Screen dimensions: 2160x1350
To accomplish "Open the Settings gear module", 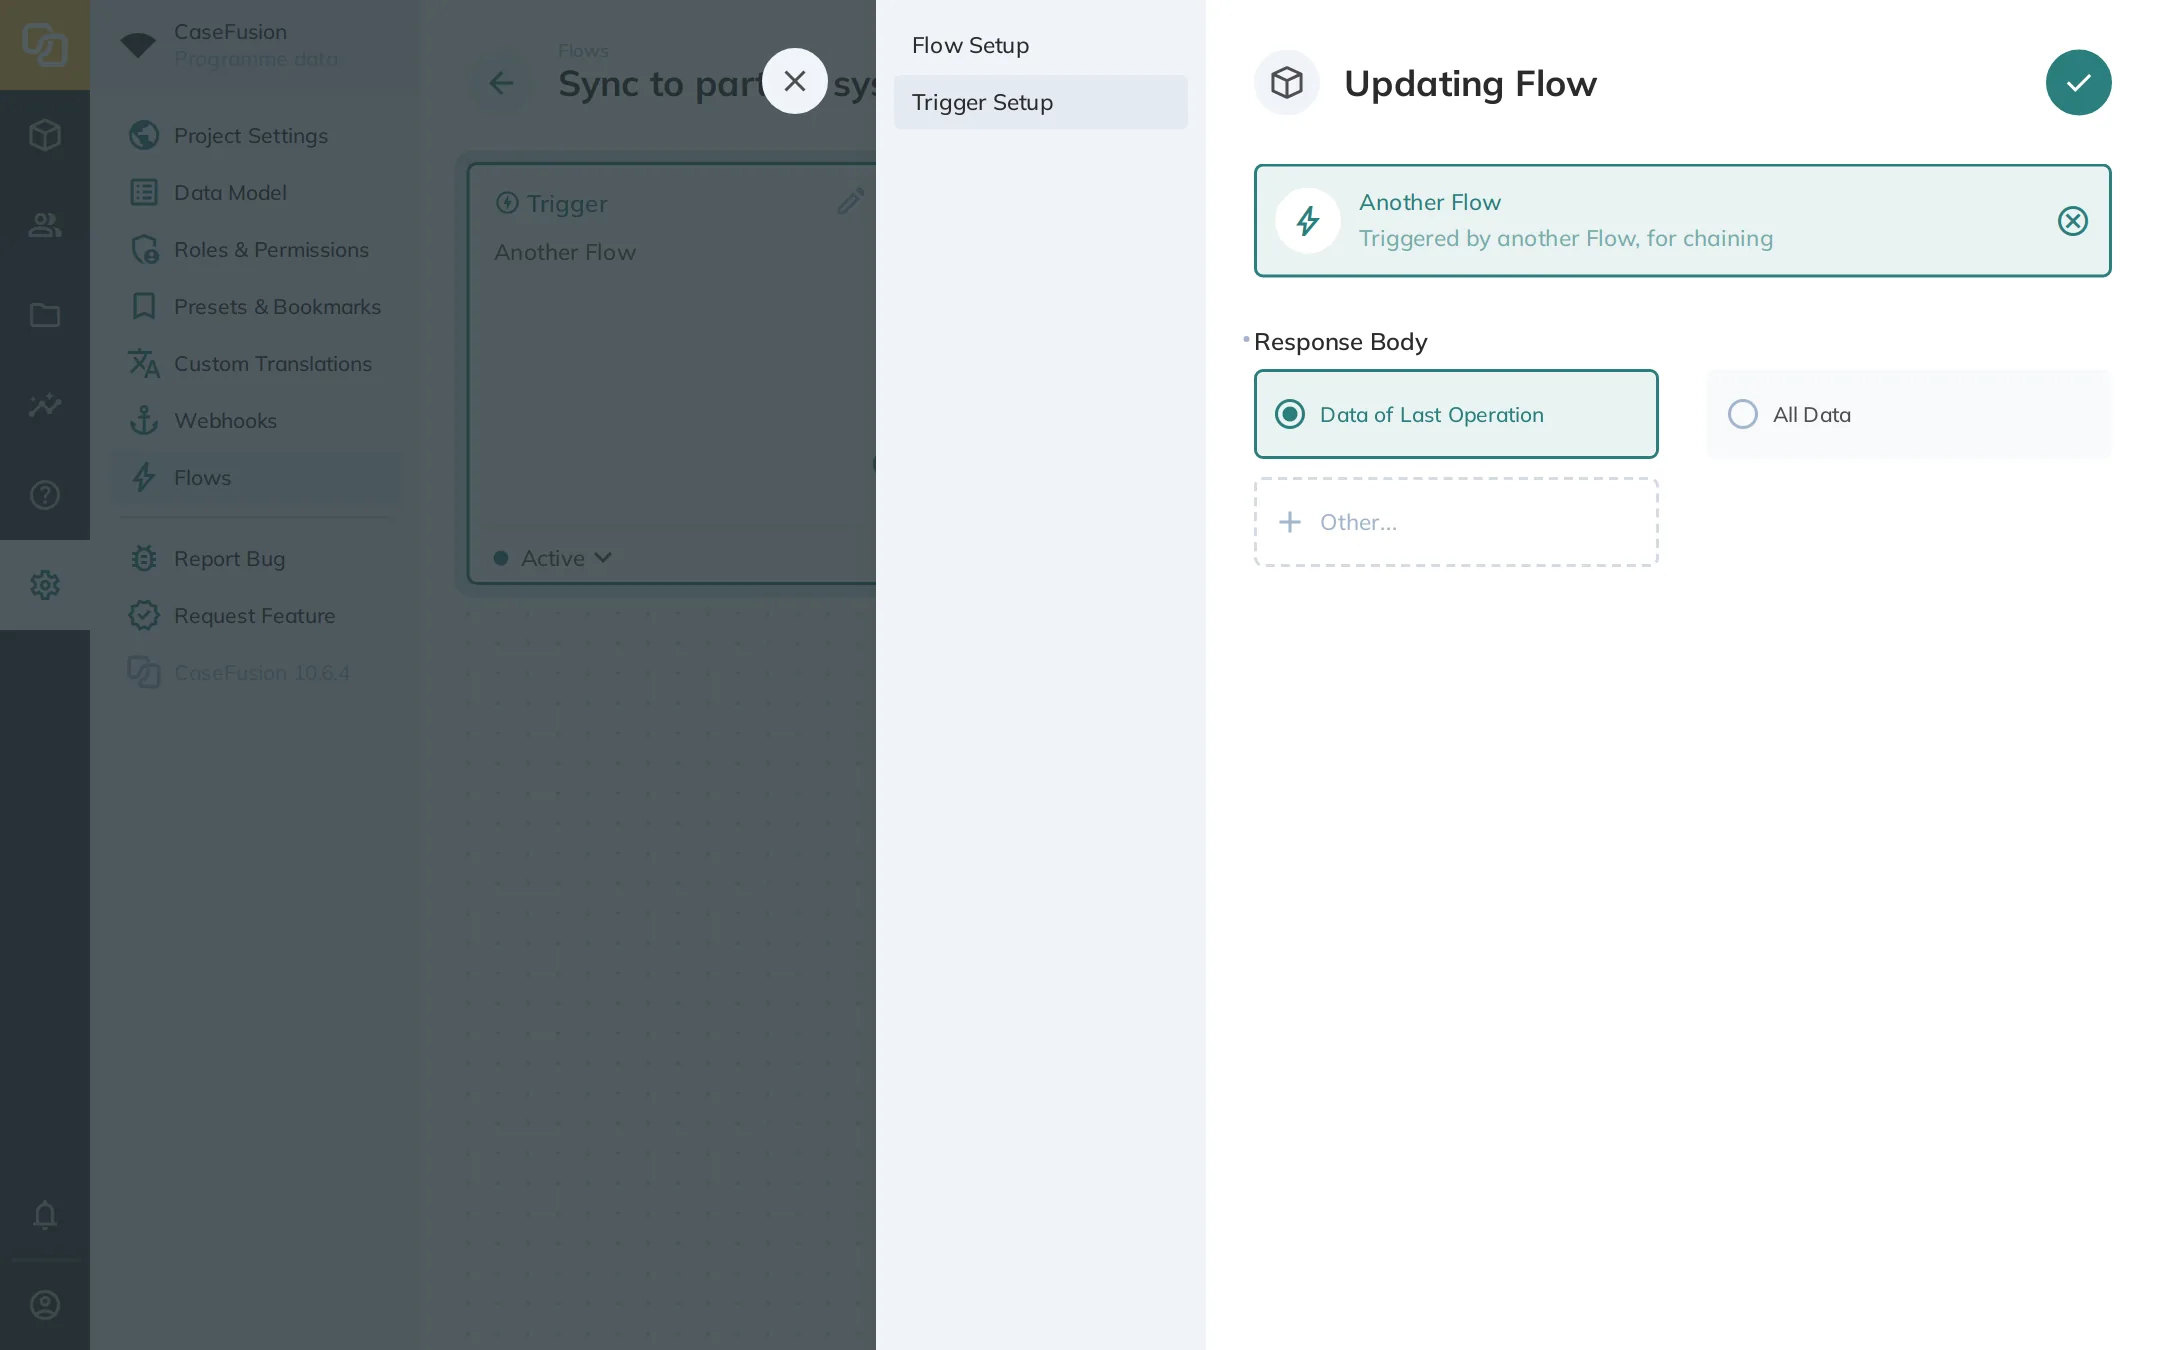I will (45, 585).
